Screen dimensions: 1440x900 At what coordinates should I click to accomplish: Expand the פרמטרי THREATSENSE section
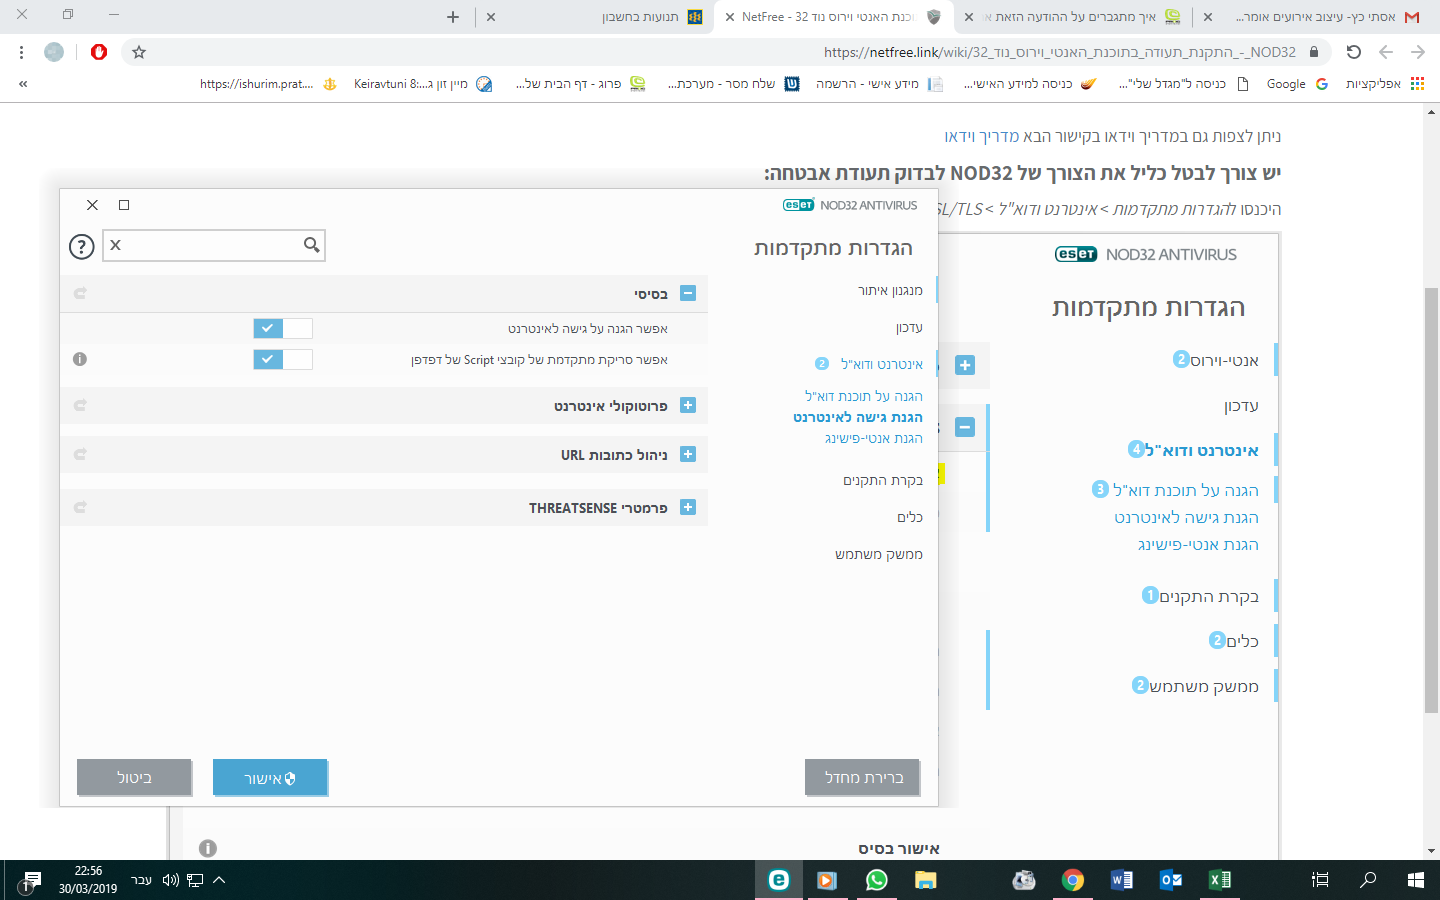[688, 507]
